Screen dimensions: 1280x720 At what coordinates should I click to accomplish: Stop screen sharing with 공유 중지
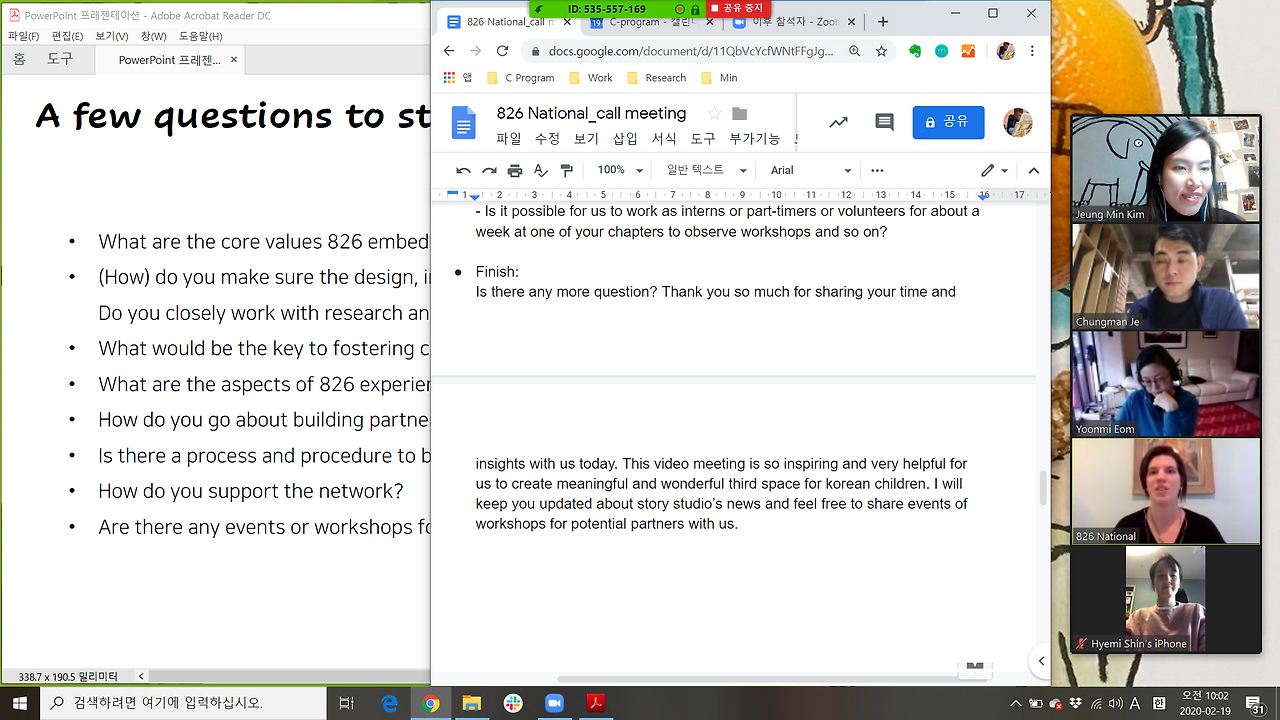click(x=738, y=8)
